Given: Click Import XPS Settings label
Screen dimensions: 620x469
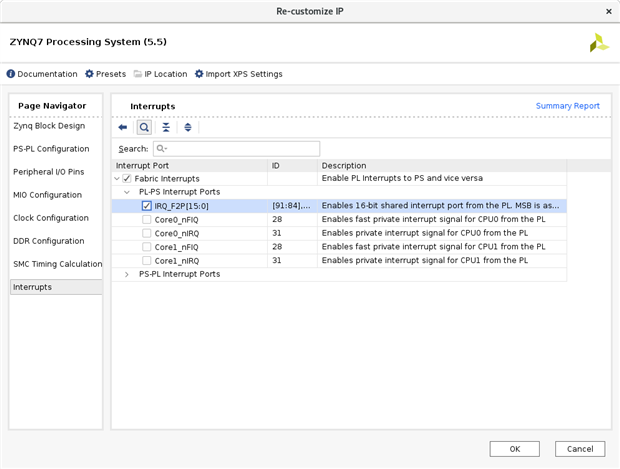Looking at the screenshot, I should (x=244, y=74).
